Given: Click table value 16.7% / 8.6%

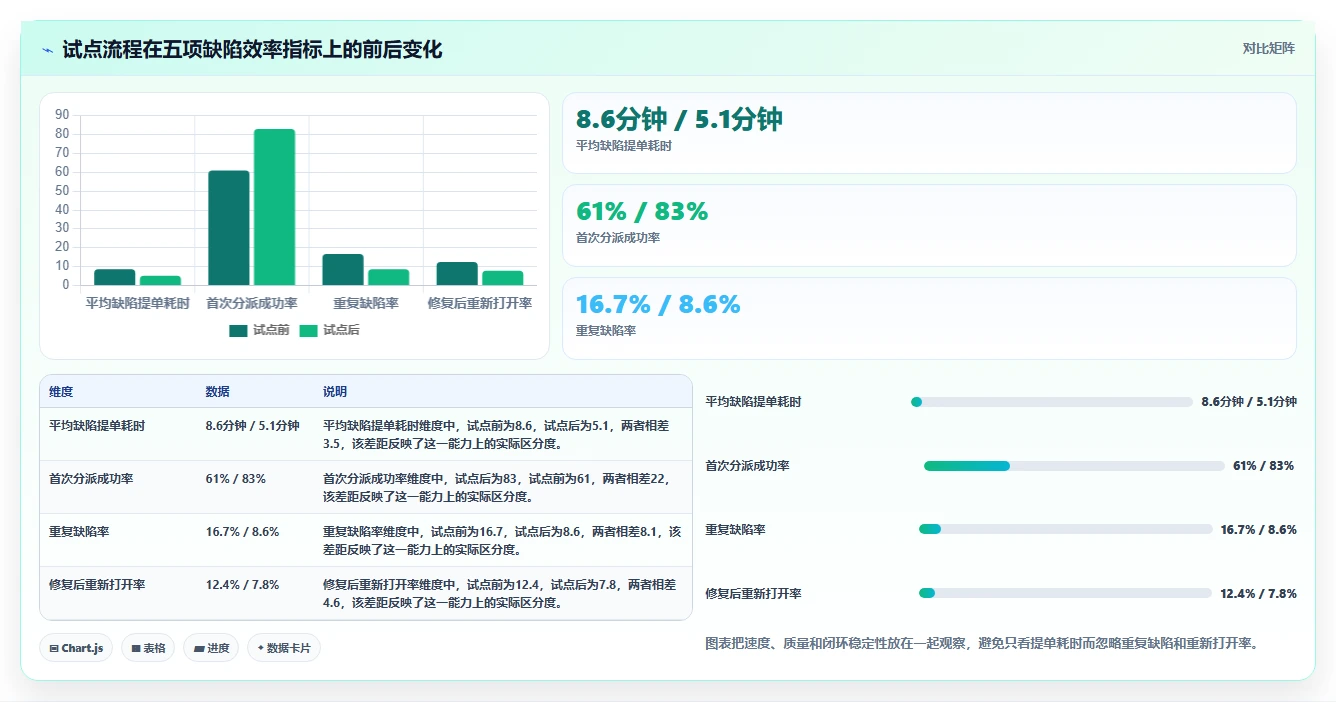Looking at the screenshot, I should click(242, 532).
